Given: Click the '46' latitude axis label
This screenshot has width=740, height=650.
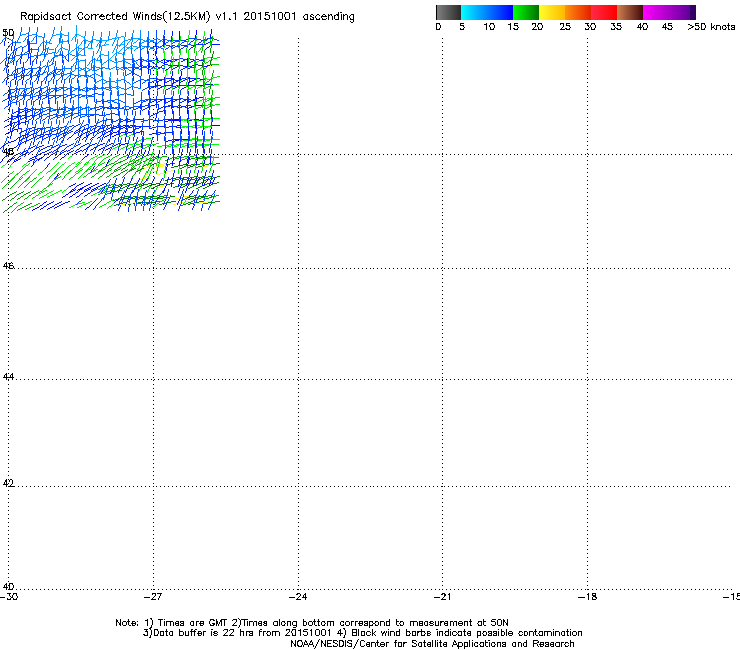Looking at the screenshot, I should [x=8, y=266].
